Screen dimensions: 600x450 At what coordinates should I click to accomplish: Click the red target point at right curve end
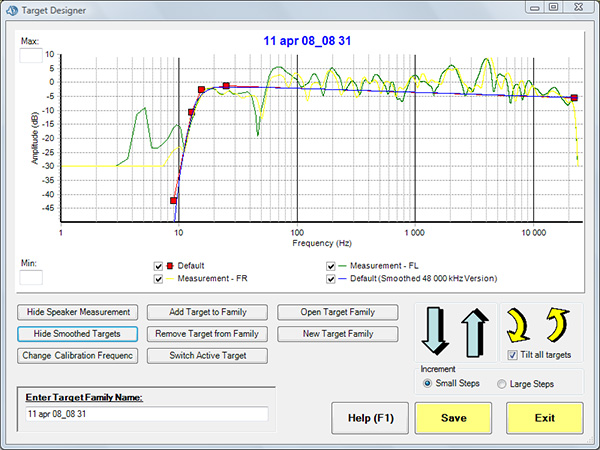tap(574, 98)
